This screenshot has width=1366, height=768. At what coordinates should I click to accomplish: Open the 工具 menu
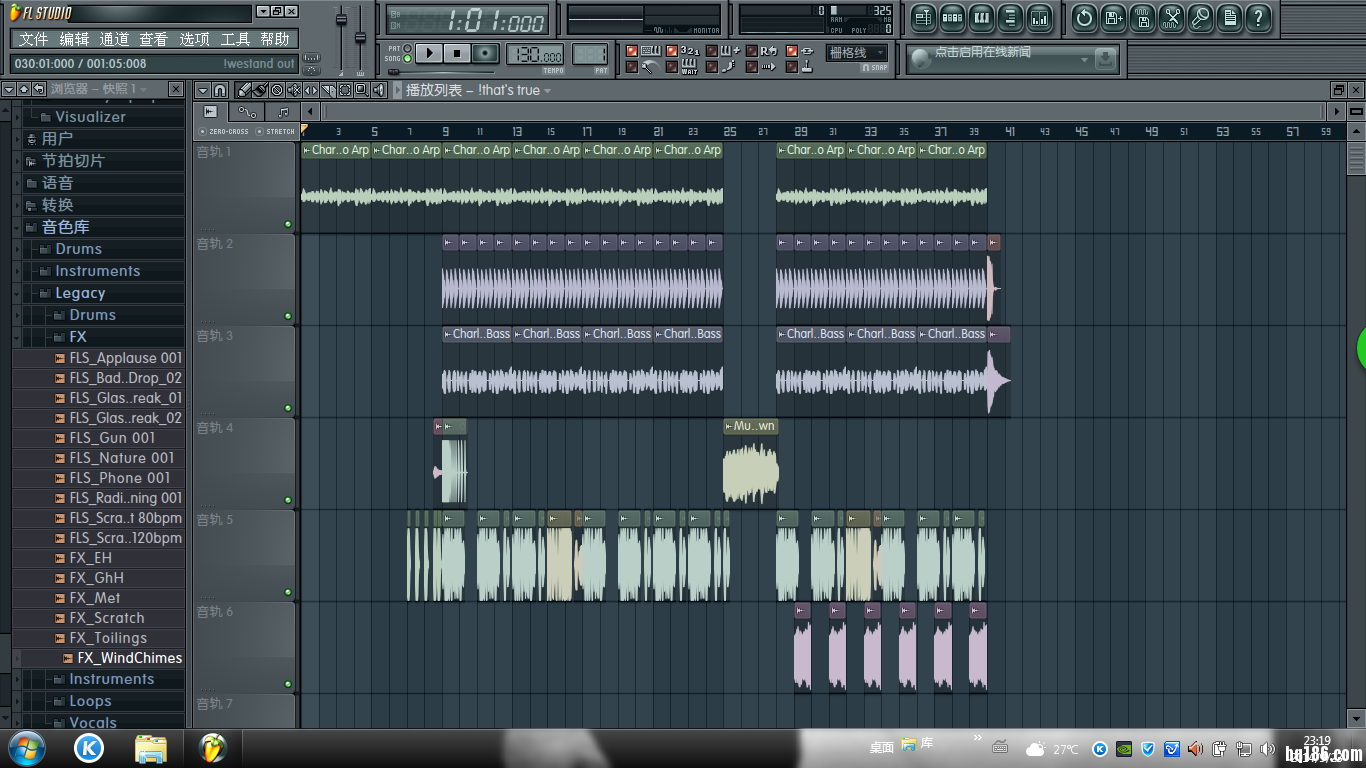coord(235,39)
